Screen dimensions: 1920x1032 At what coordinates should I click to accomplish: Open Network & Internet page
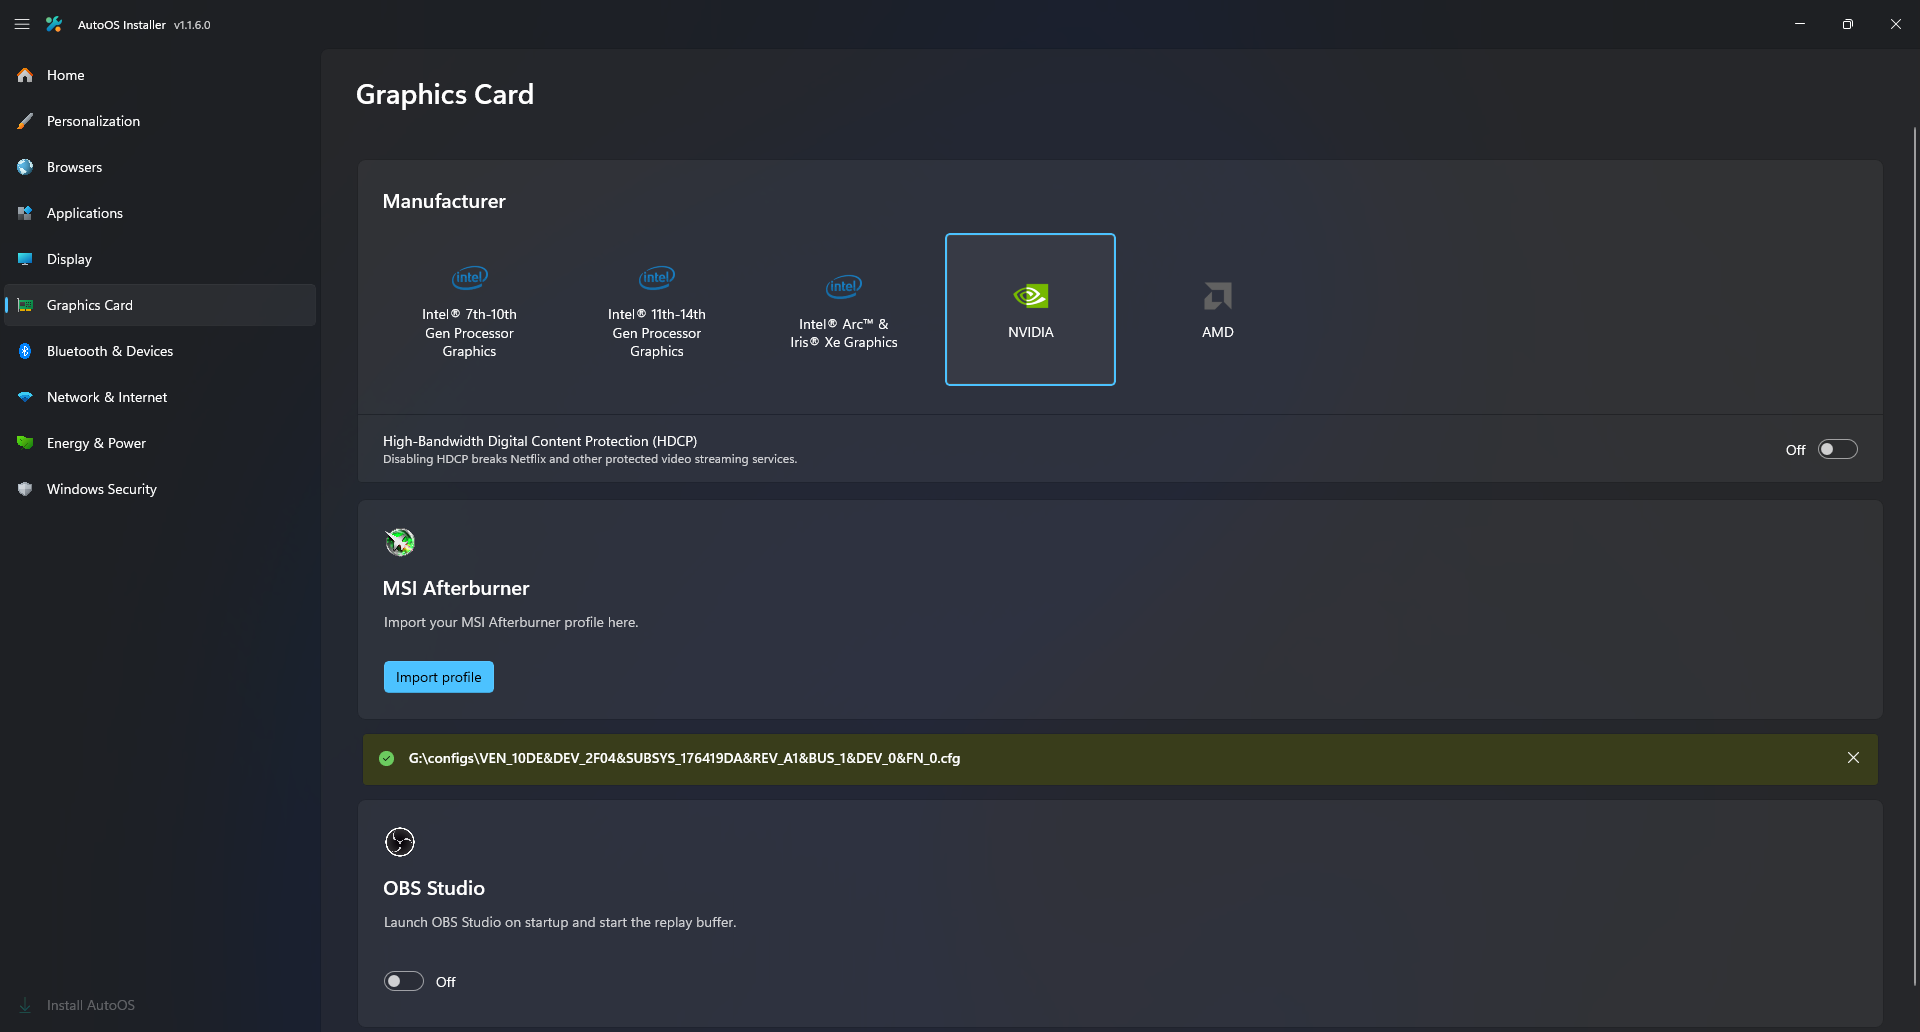pyautogui.click(x=160, y=397)
